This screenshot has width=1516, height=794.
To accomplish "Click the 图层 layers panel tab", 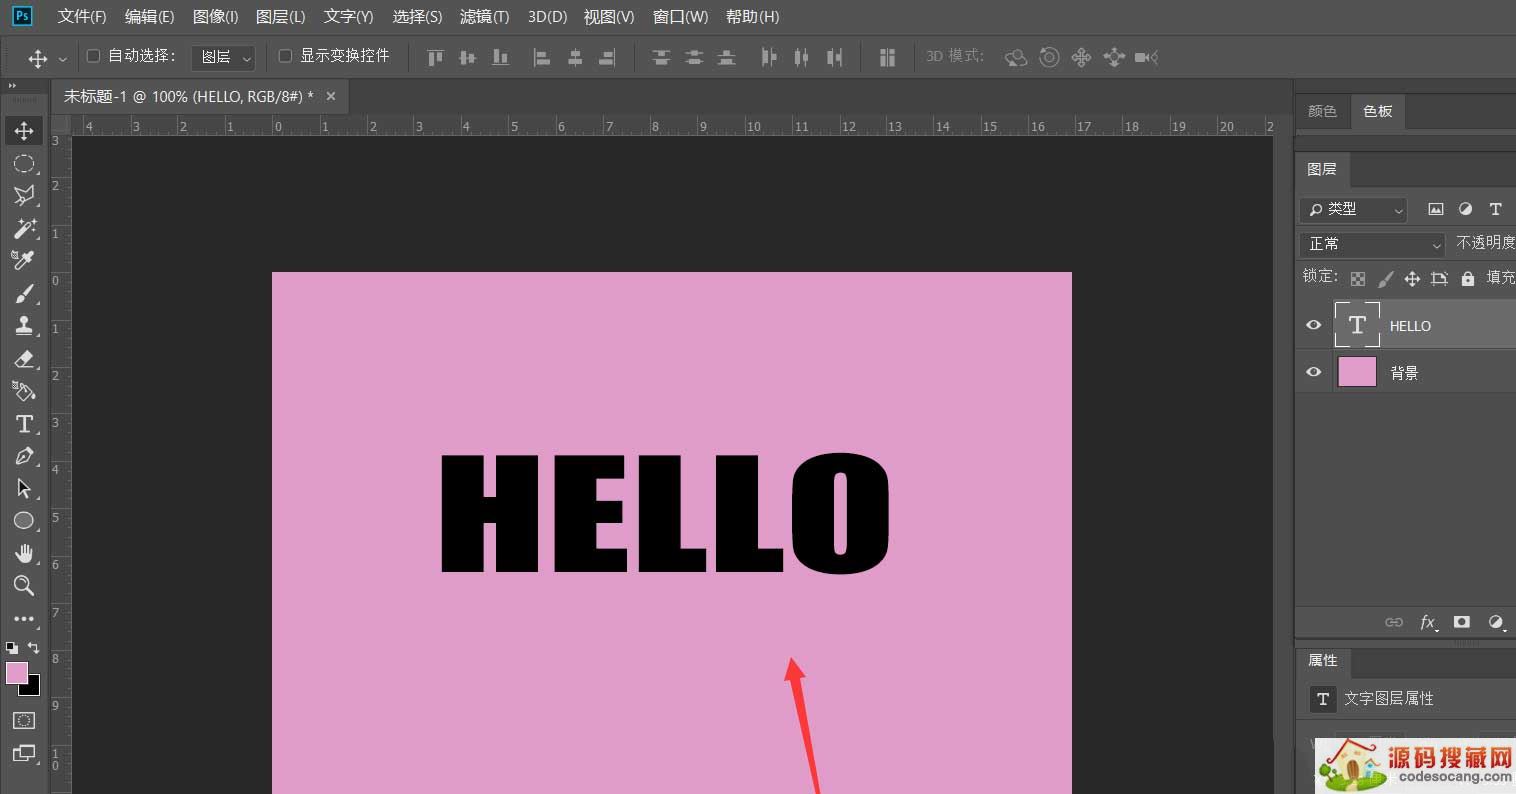I will point(1322,169).
